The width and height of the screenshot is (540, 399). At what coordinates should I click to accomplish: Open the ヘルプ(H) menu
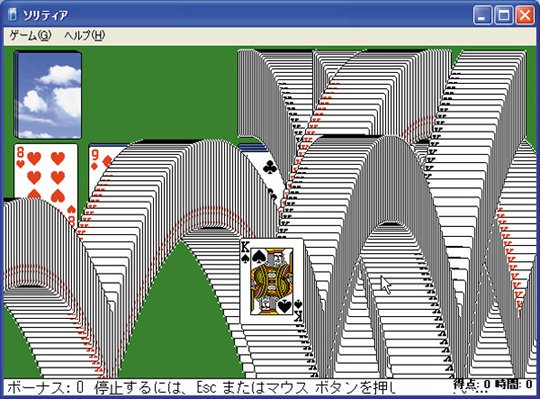coord(85,35)
